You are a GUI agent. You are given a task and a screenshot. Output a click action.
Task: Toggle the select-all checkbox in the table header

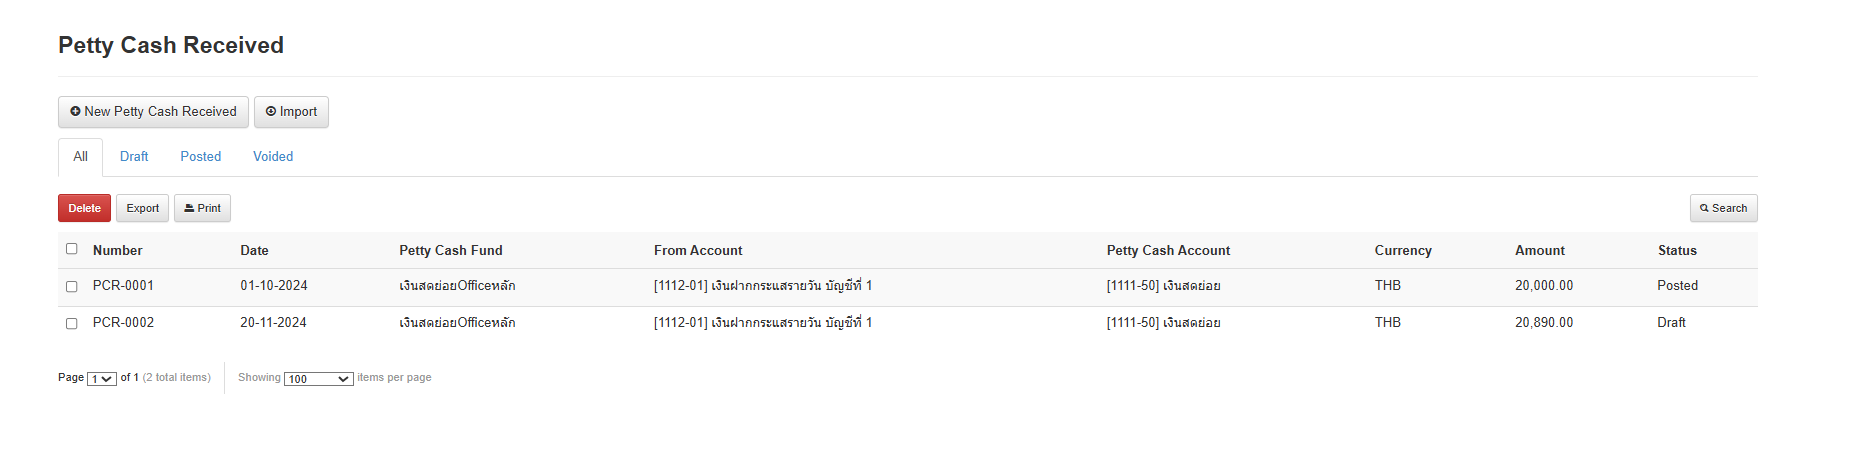[x=72, y=249]
